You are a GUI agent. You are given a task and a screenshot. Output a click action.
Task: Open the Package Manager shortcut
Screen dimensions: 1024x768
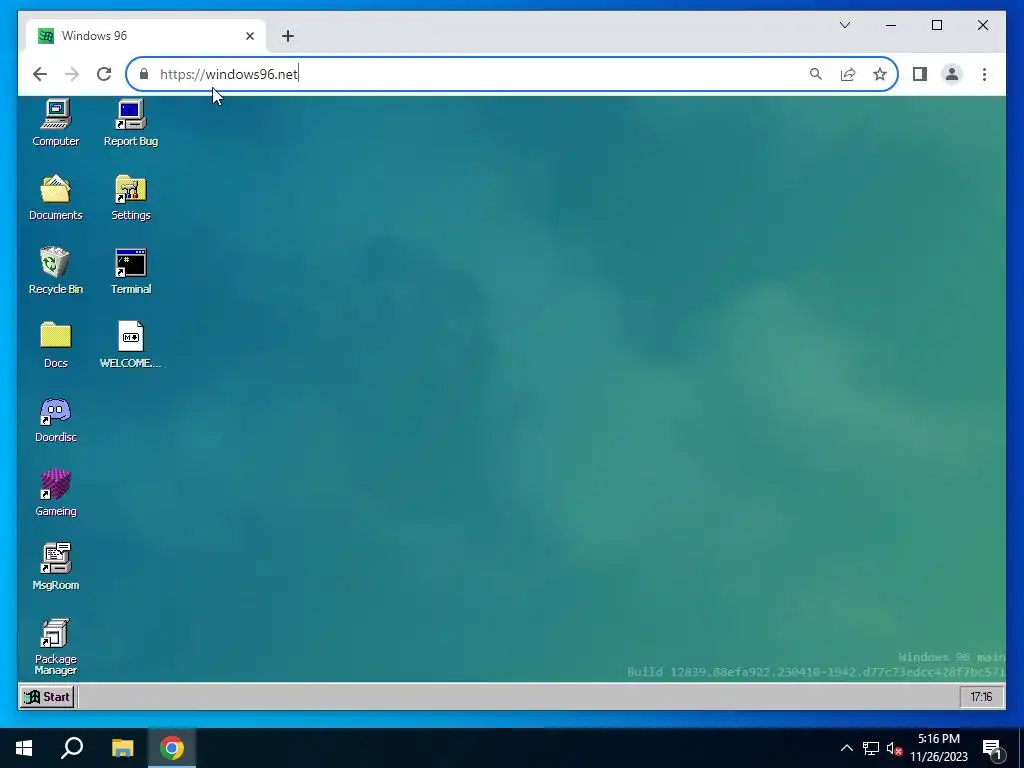click(56, 647)
